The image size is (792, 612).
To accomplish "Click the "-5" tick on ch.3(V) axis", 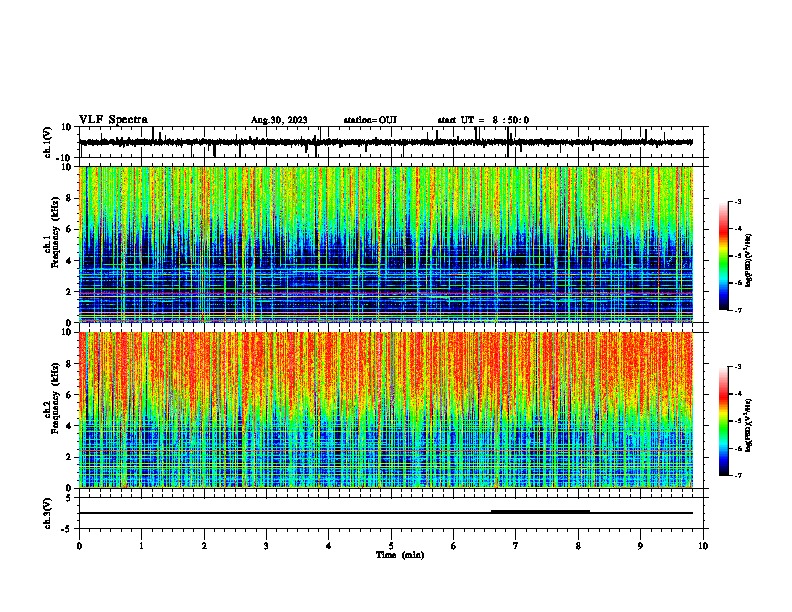I will click(68, 529).
